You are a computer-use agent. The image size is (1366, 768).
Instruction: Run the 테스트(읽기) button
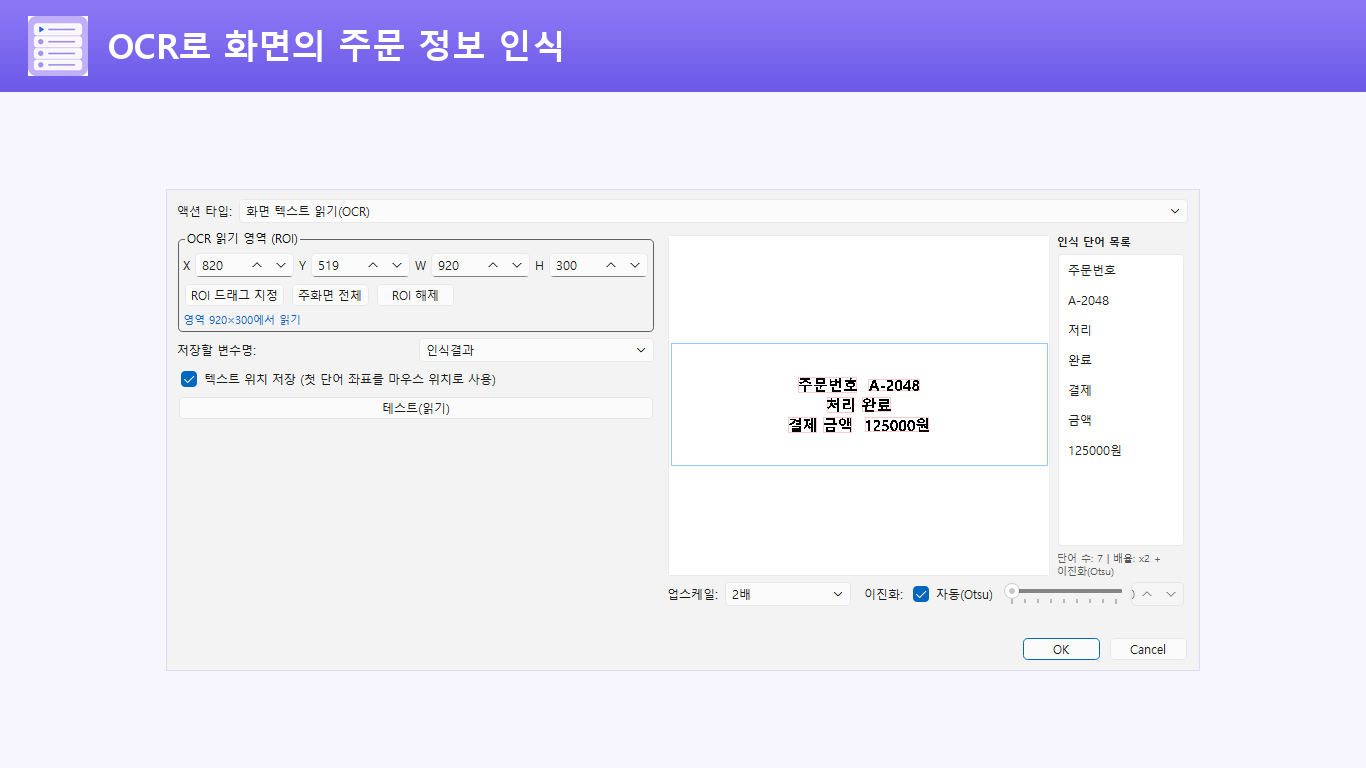416,408
